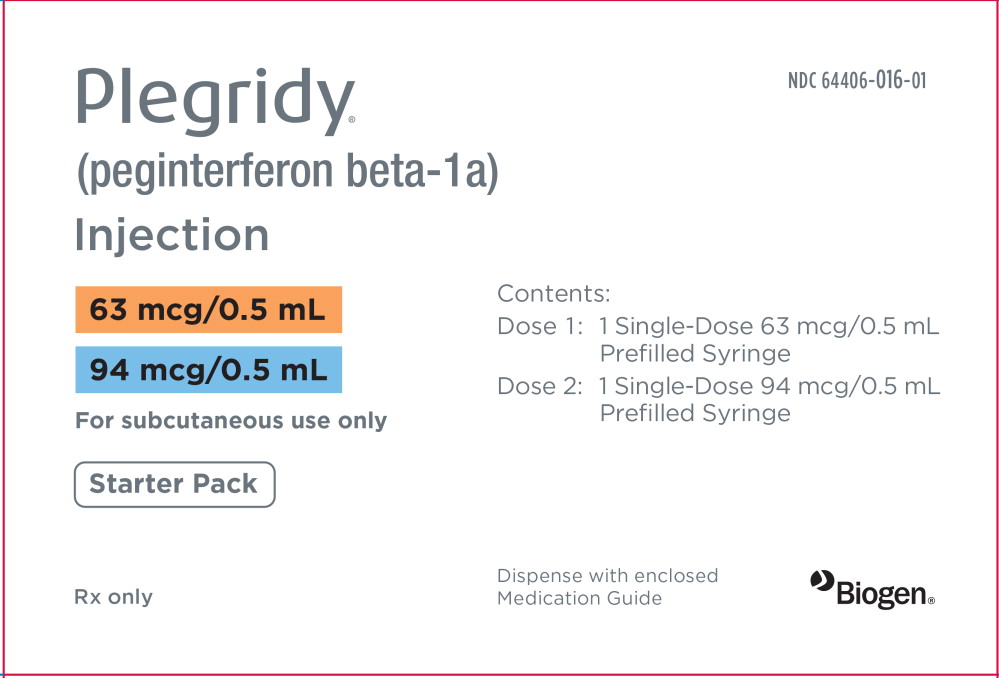Click the Biogen swirl logo icon
The height and width of the screenshot is (678, 999).
pyautogui.click(x=822, y=580)
